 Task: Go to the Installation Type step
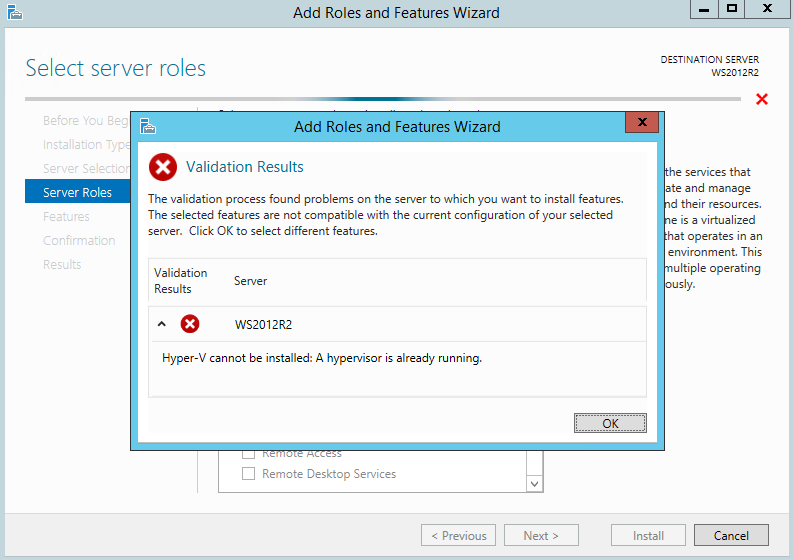[86, 145]
